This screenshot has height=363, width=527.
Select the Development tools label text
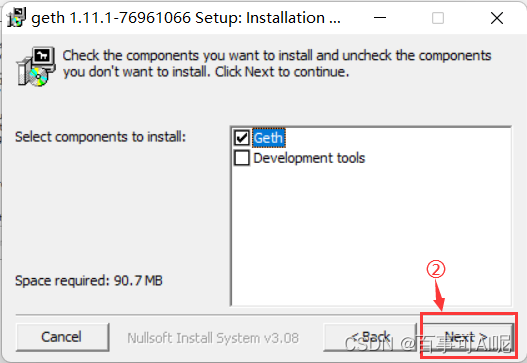[309, 158]
